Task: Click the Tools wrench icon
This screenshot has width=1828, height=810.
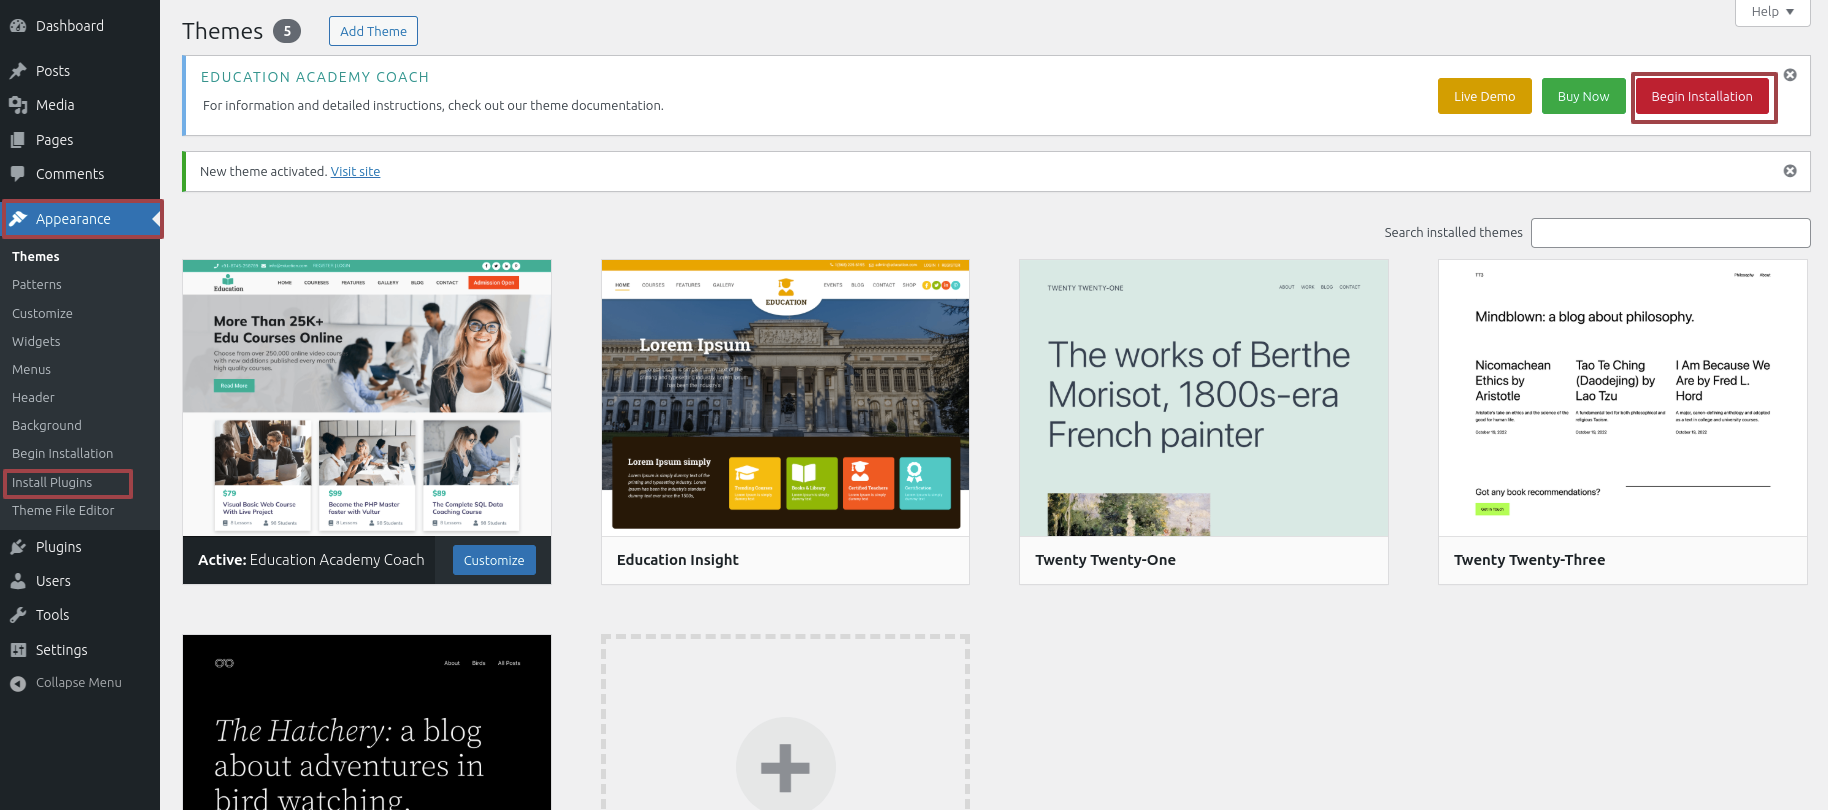Action: coord(18,615)
